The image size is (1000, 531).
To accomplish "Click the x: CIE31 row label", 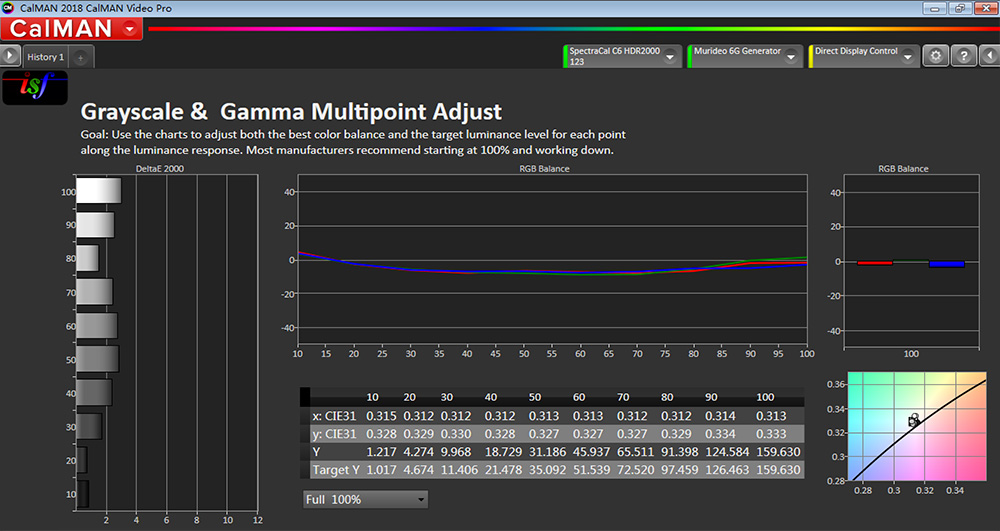I will point(334,416).
